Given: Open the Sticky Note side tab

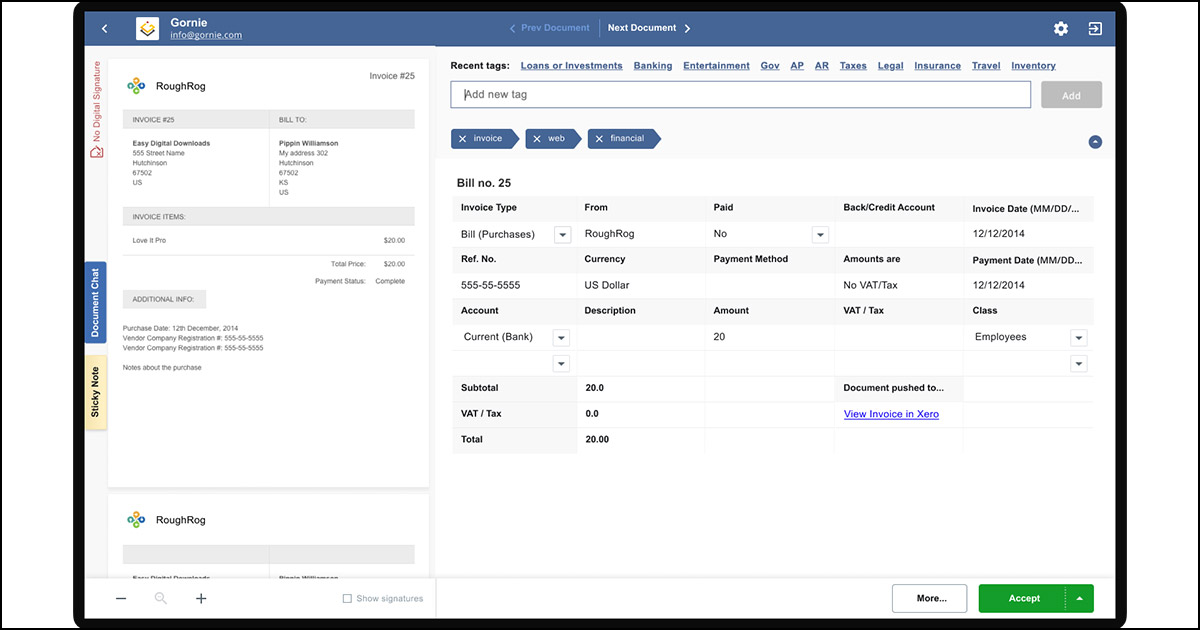Looking at the screenshot, I should coord(96,392).
